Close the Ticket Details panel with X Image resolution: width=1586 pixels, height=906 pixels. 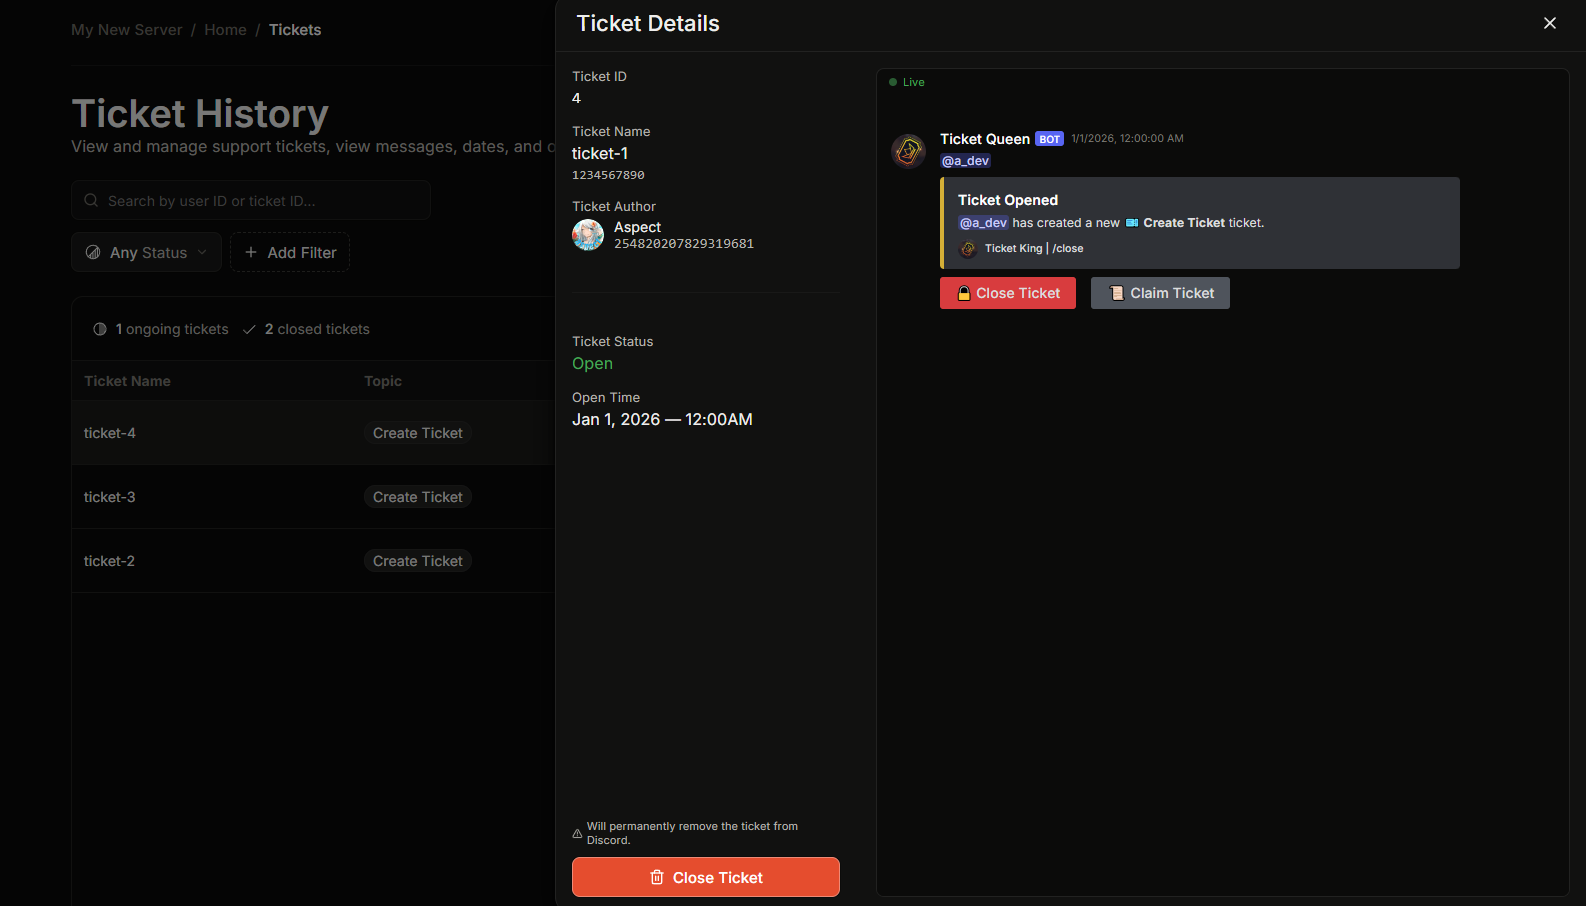1550,23
